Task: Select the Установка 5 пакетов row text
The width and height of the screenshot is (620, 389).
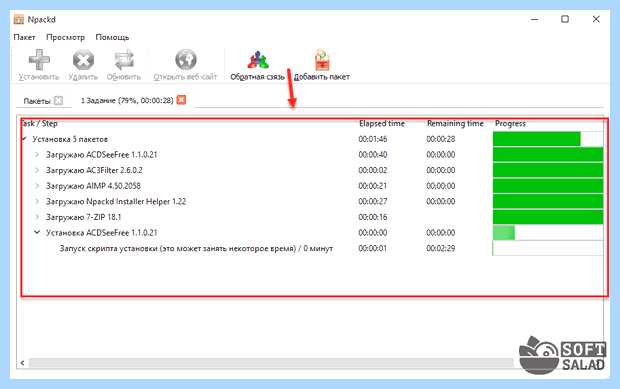Action: click(x=70, y=139)
